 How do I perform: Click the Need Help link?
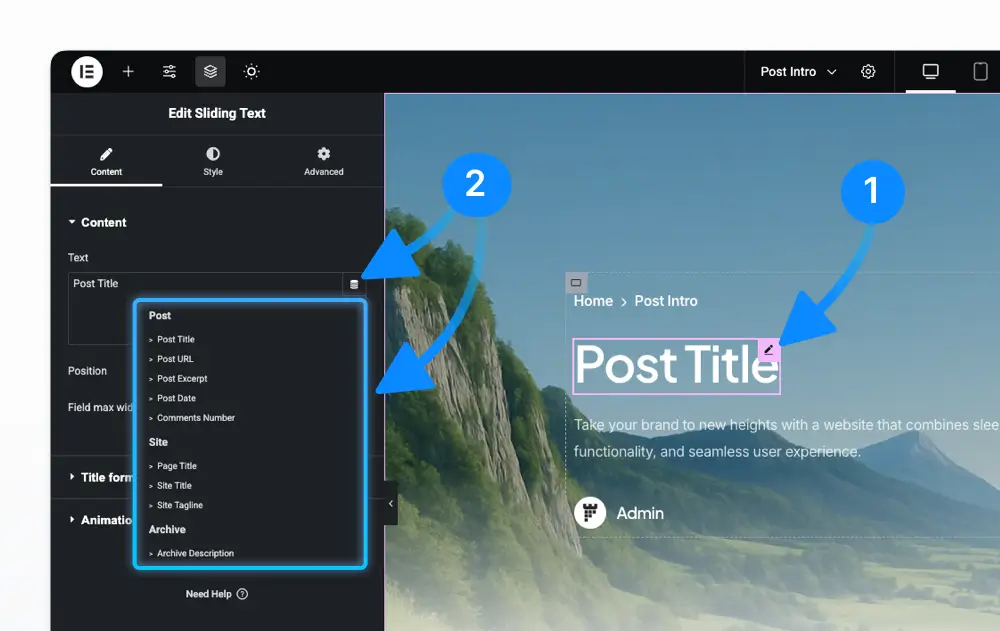coord(217,594)
